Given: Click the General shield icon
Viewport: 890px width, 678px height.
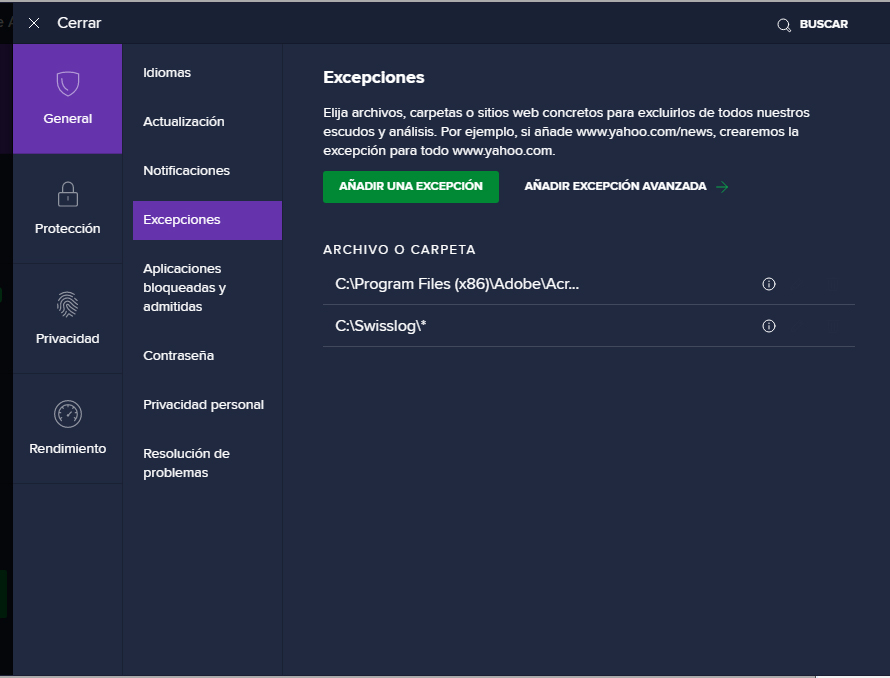Looking at the screenshot, I should coord(67,83).
